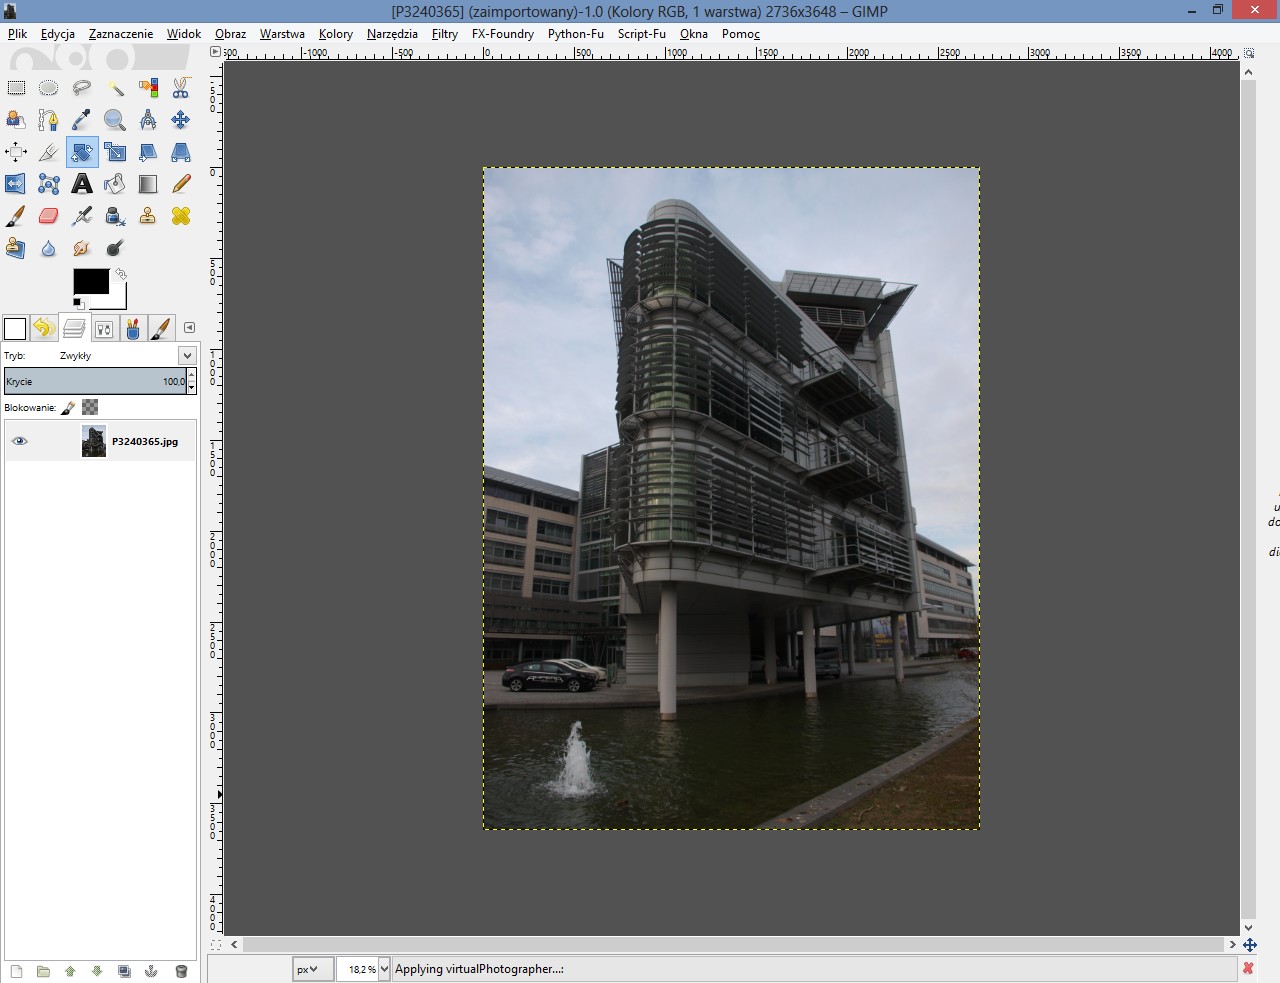Pick the Text tool
The height and width of the screenshot is (983, 1280).
click(82, 184)
